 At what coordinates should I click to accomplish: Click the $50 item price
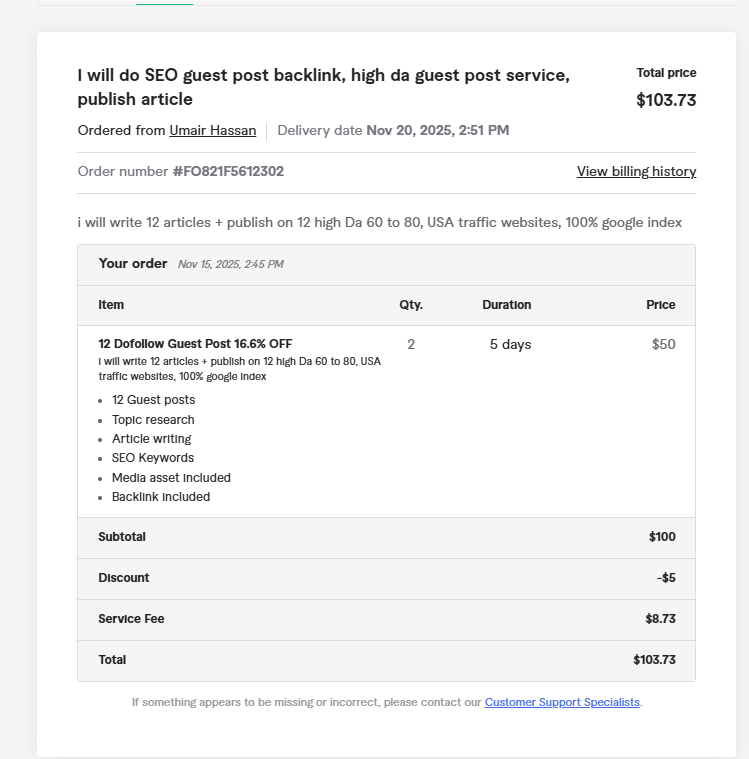(663, 344)
